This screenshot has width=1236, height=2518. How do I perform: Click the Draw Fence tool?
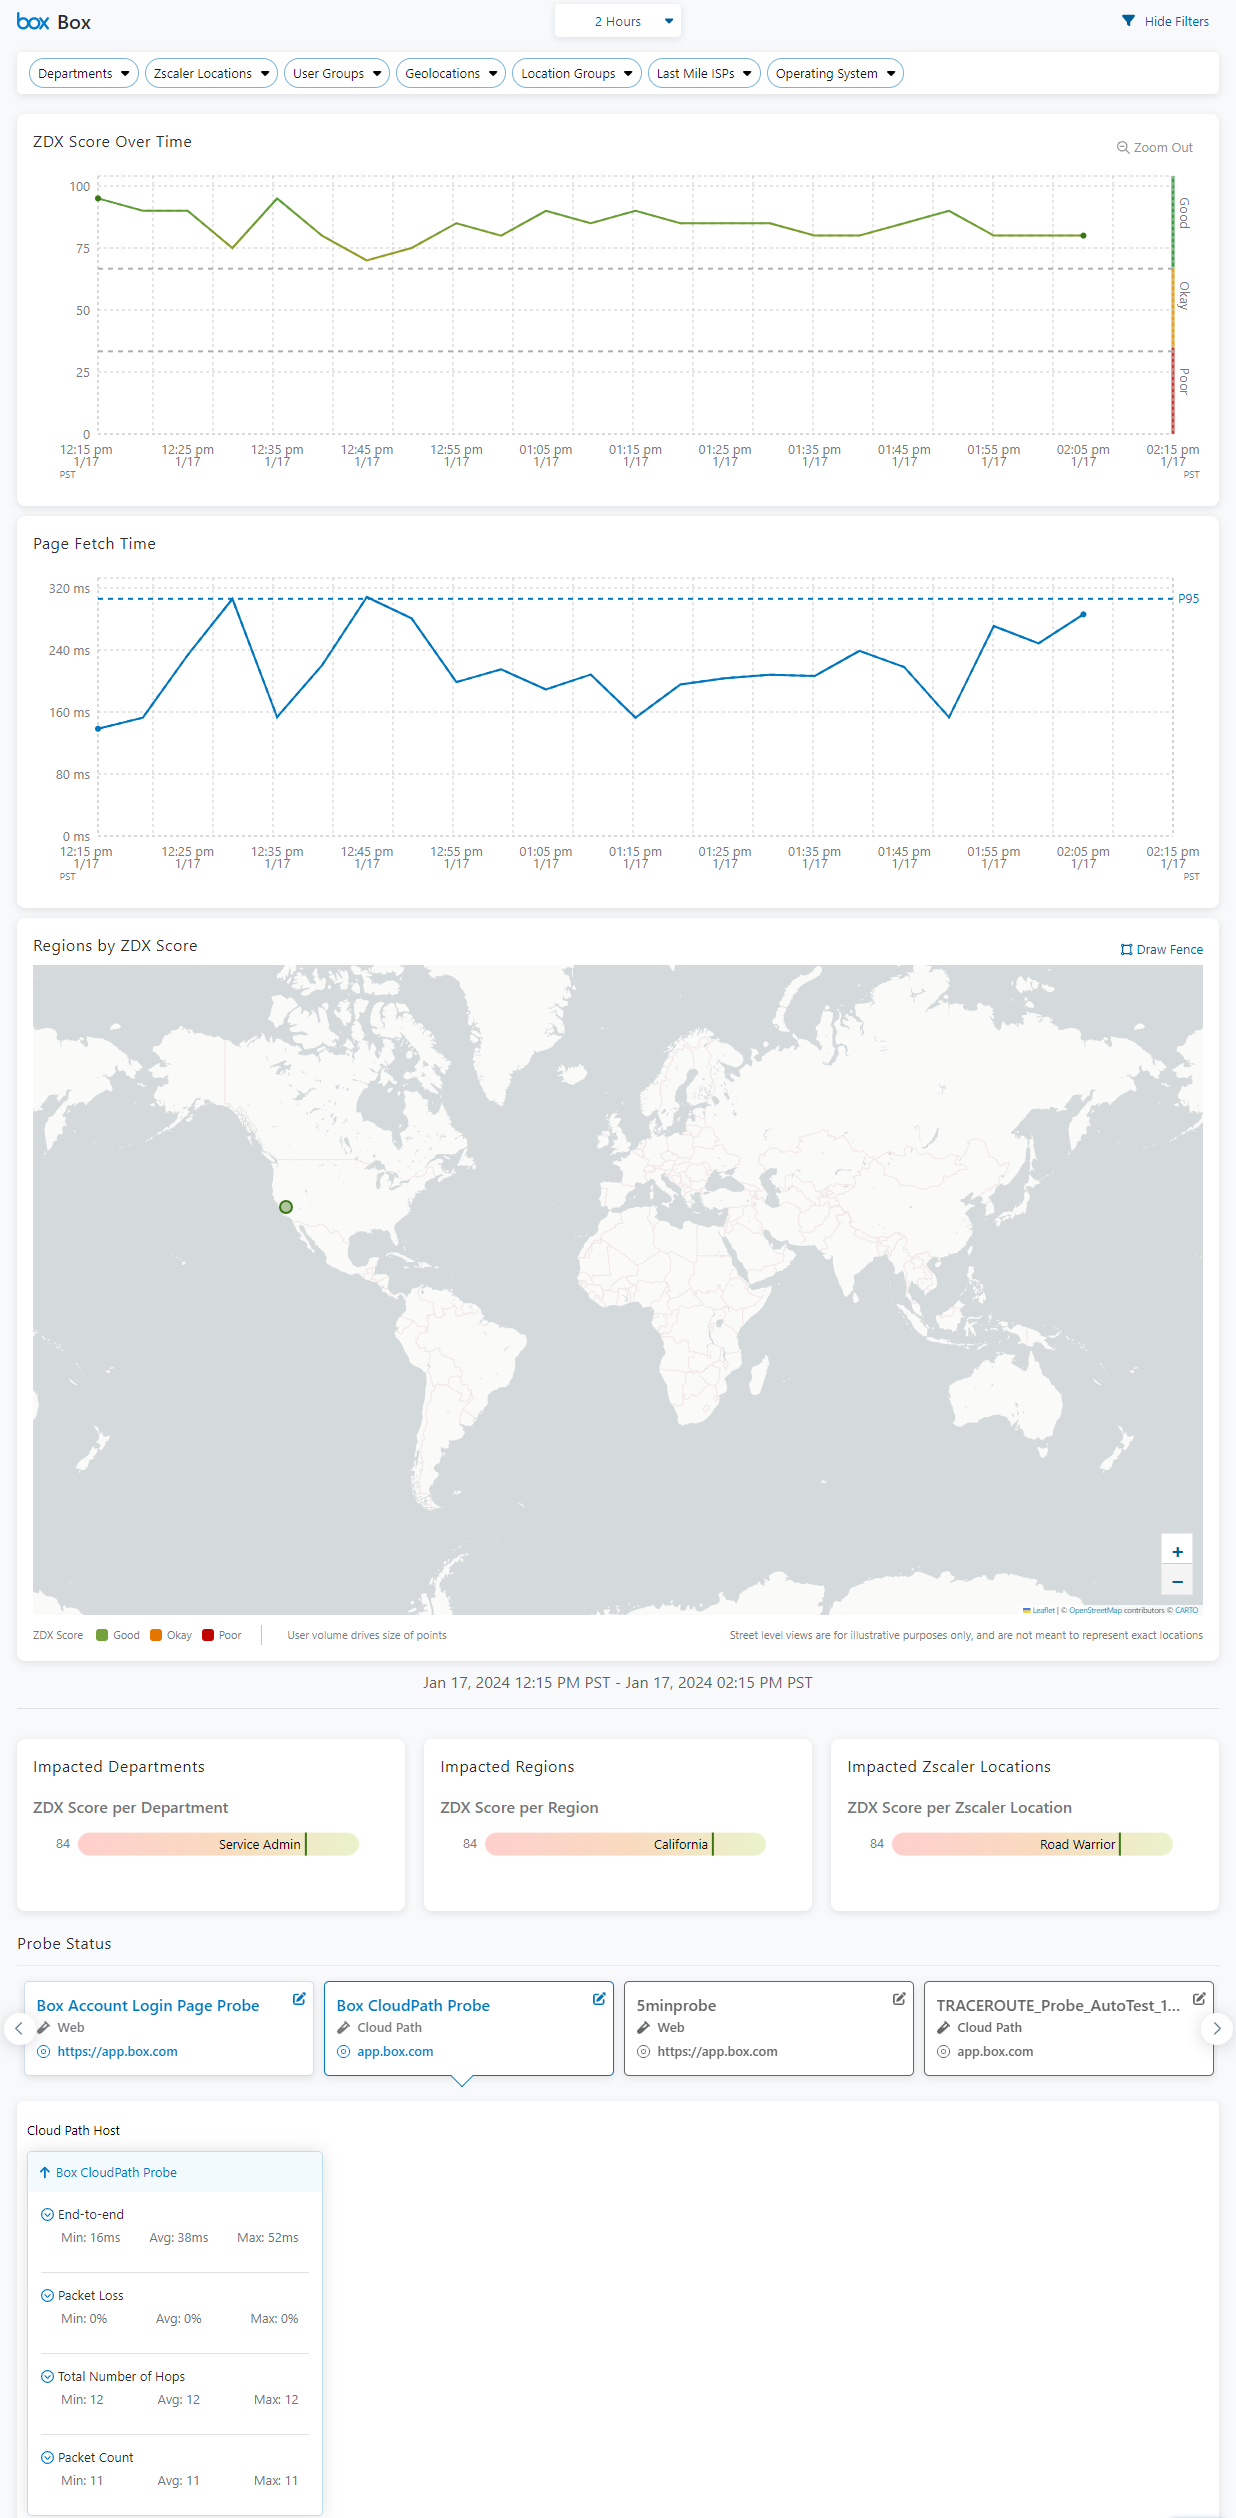point(1162,950)
